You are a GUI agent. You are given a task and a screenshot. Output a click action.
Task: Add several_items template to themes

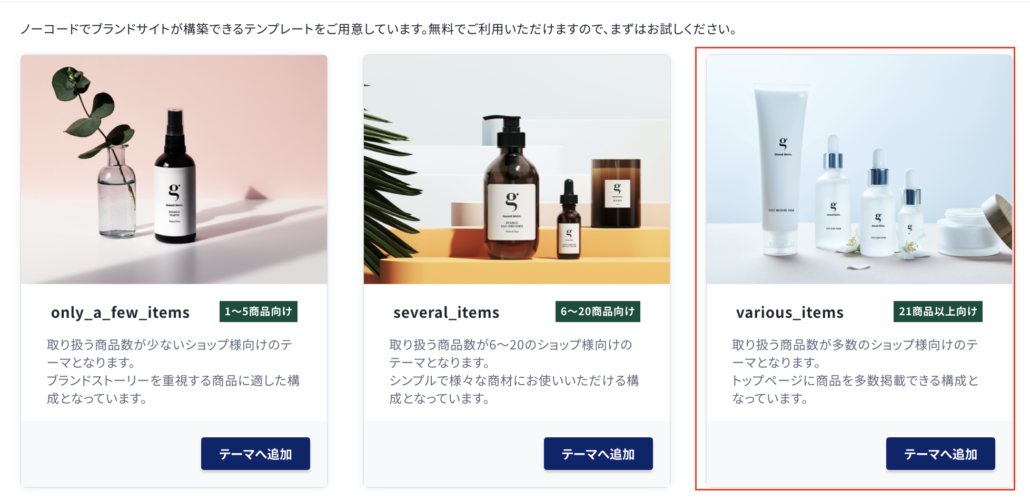click(x=598, y=454)
